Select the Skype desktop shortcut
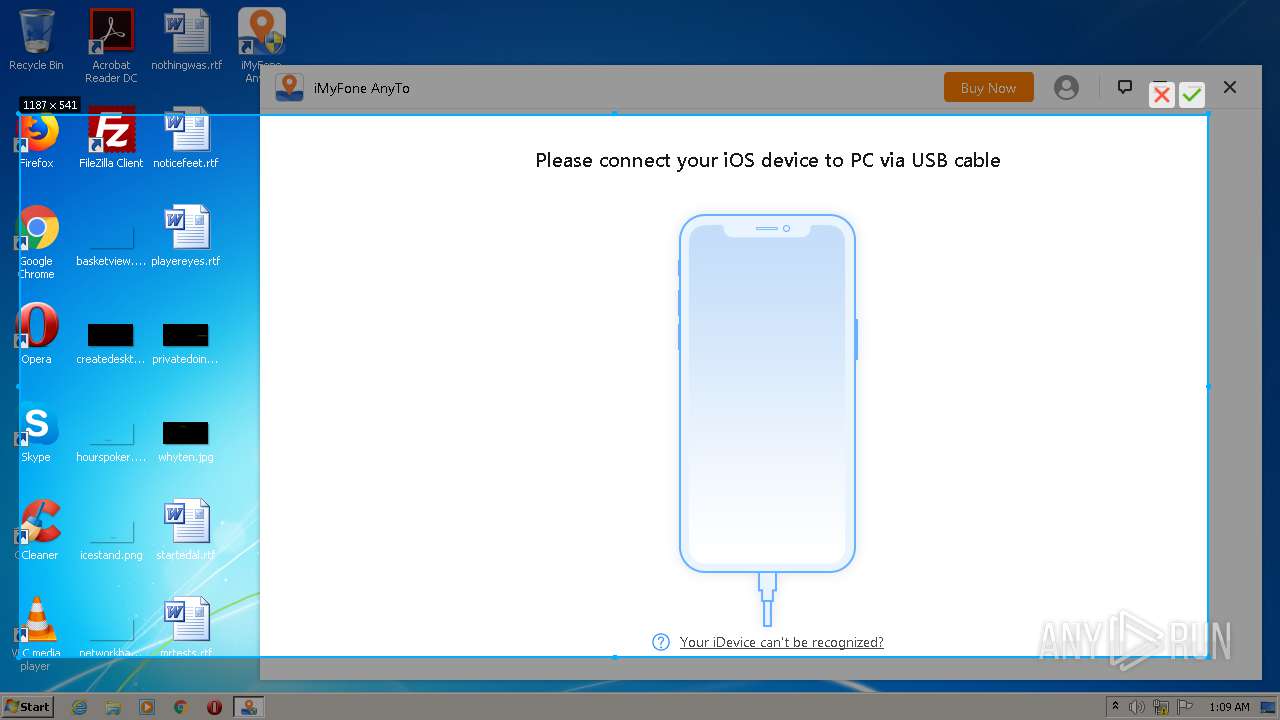This screenshot has height=720, width=1280. (x=36, y=432)
